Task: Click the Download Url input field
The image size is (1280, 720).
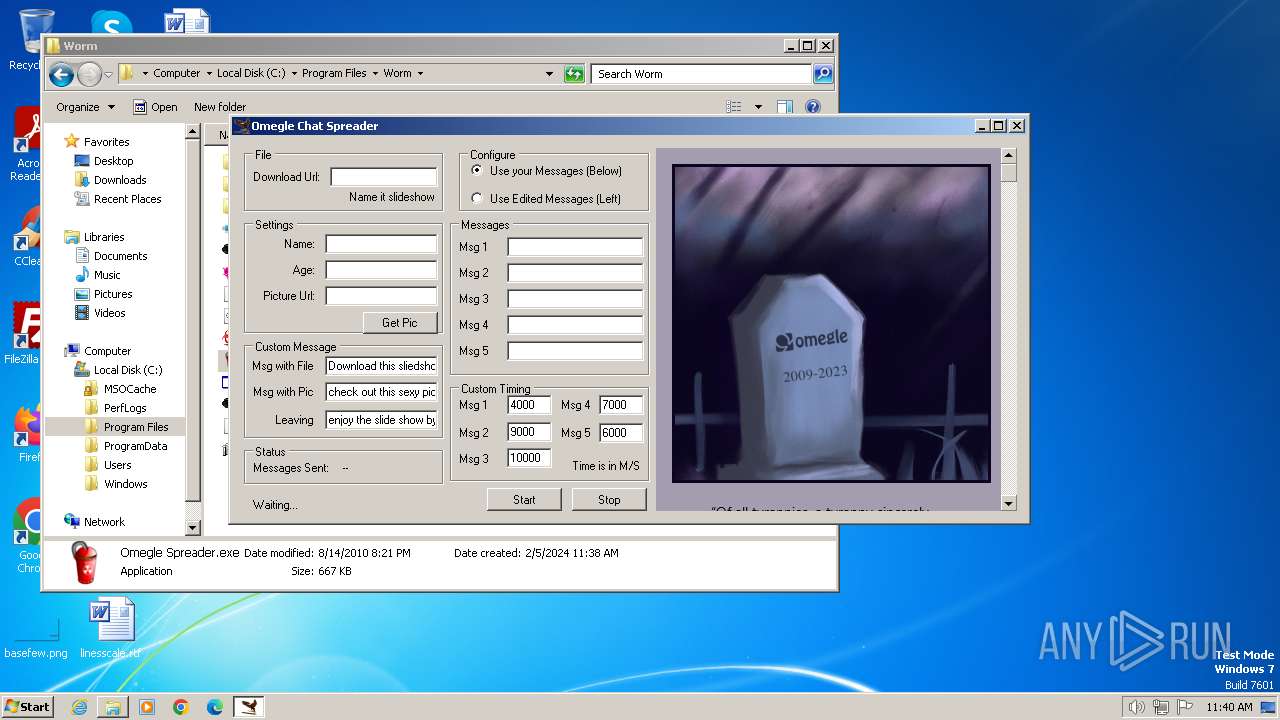Action: [384, 177]
